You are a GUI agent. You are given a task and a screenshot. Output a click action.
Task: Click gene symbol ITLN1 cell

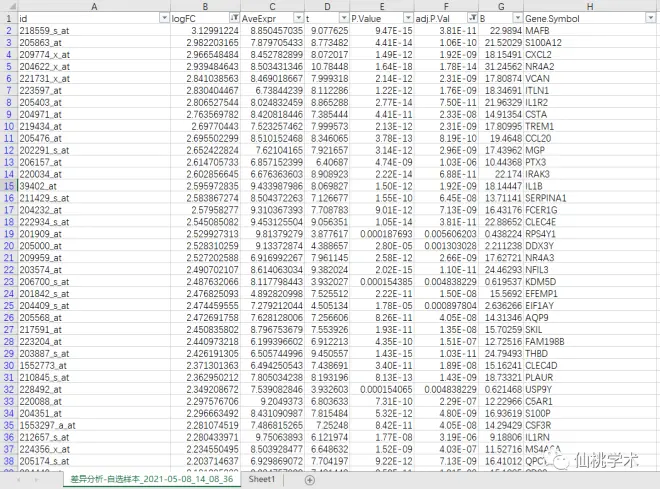(x=590, y=90)
